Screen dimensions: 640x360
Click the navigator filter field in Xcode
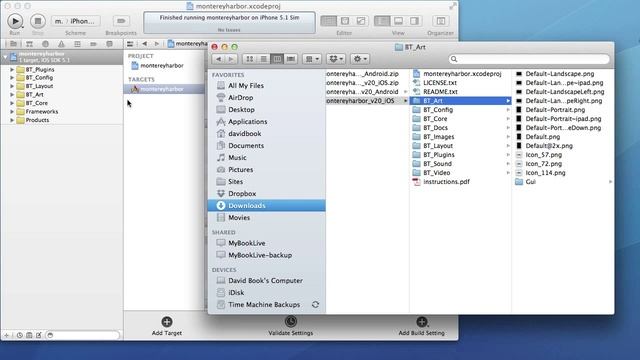coord(84,335)
